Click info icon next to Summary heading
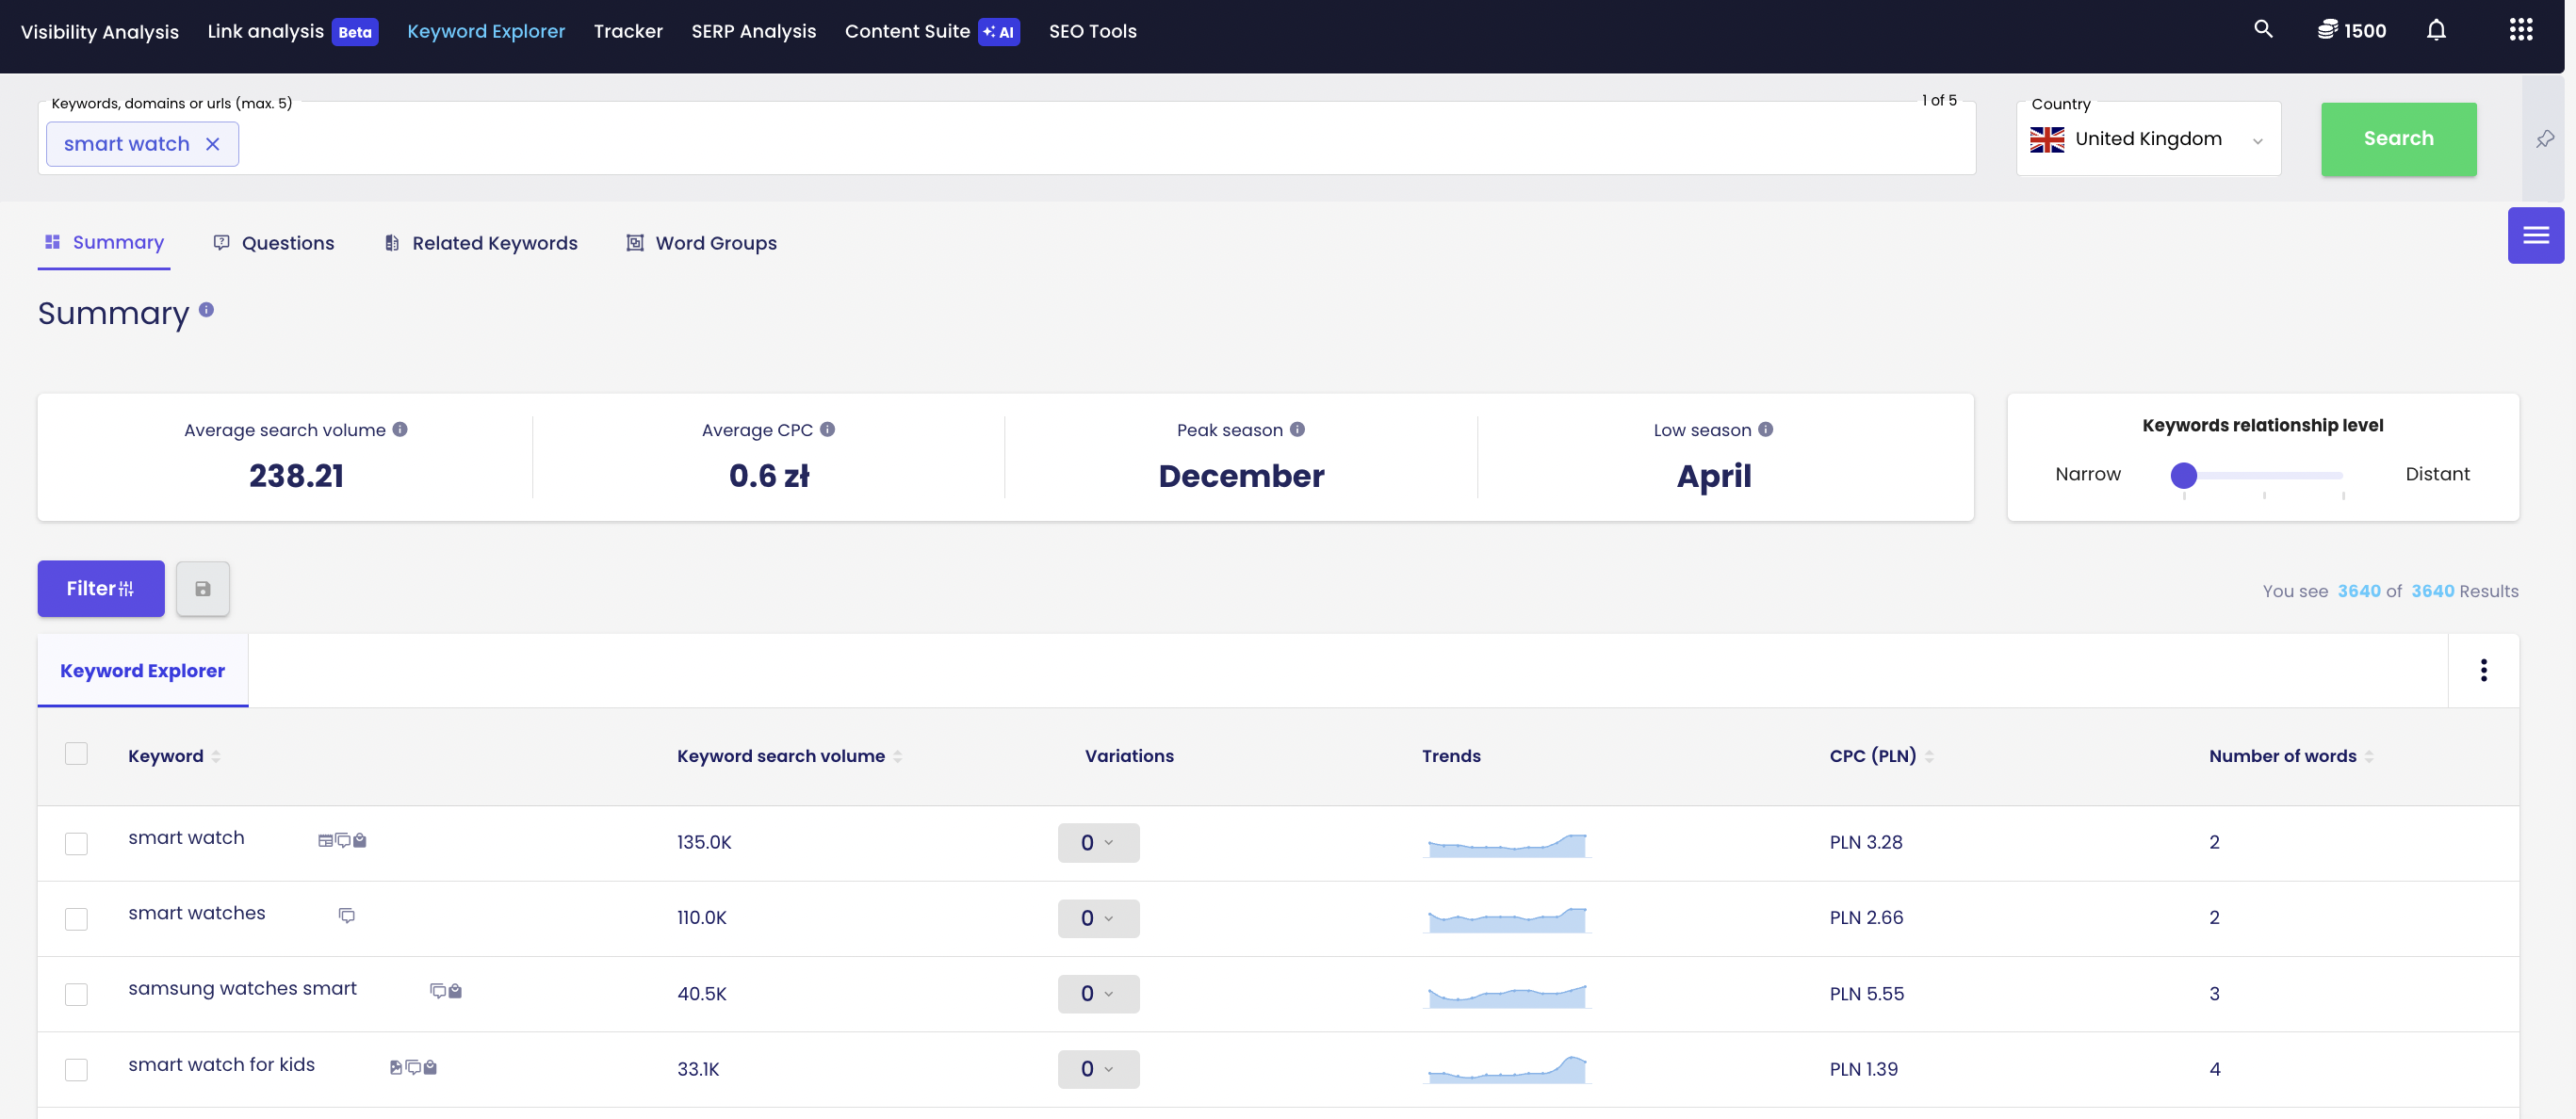Viewport: 2576px width, 1119px height. pos(206,309)
